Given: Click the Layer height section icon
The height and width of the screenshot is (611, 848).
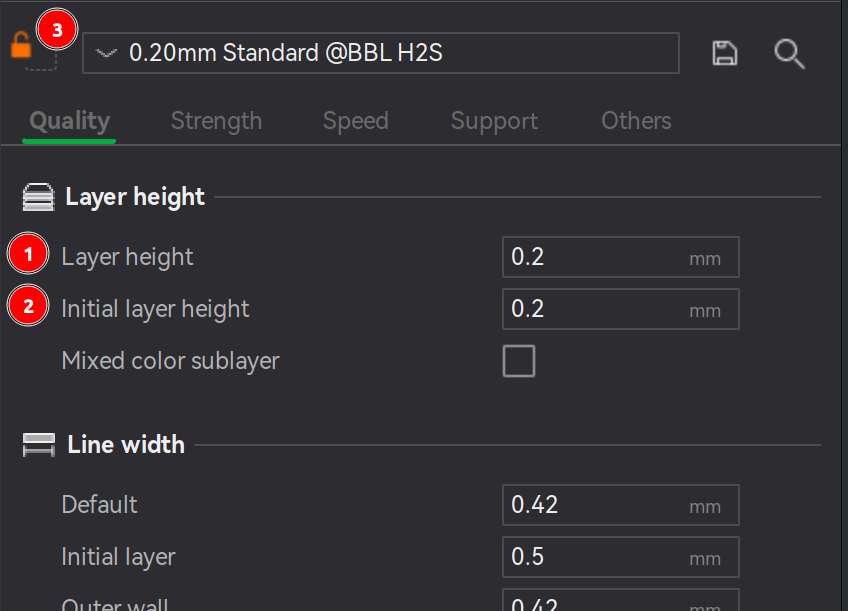Looking at the screenshot, I should tap(38, 197).
